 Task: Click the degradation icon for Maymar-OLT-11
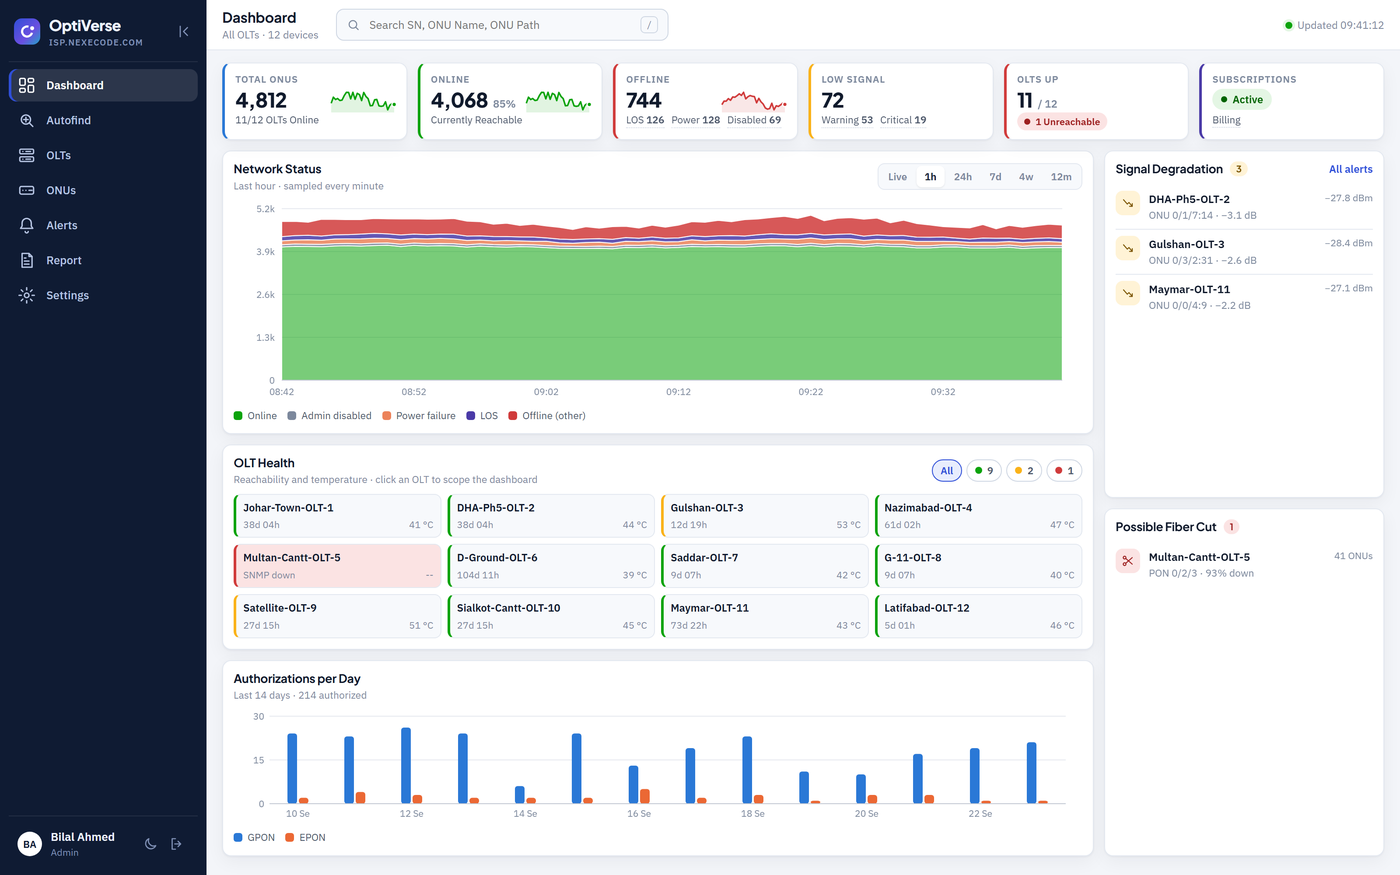coord(1128,293)
